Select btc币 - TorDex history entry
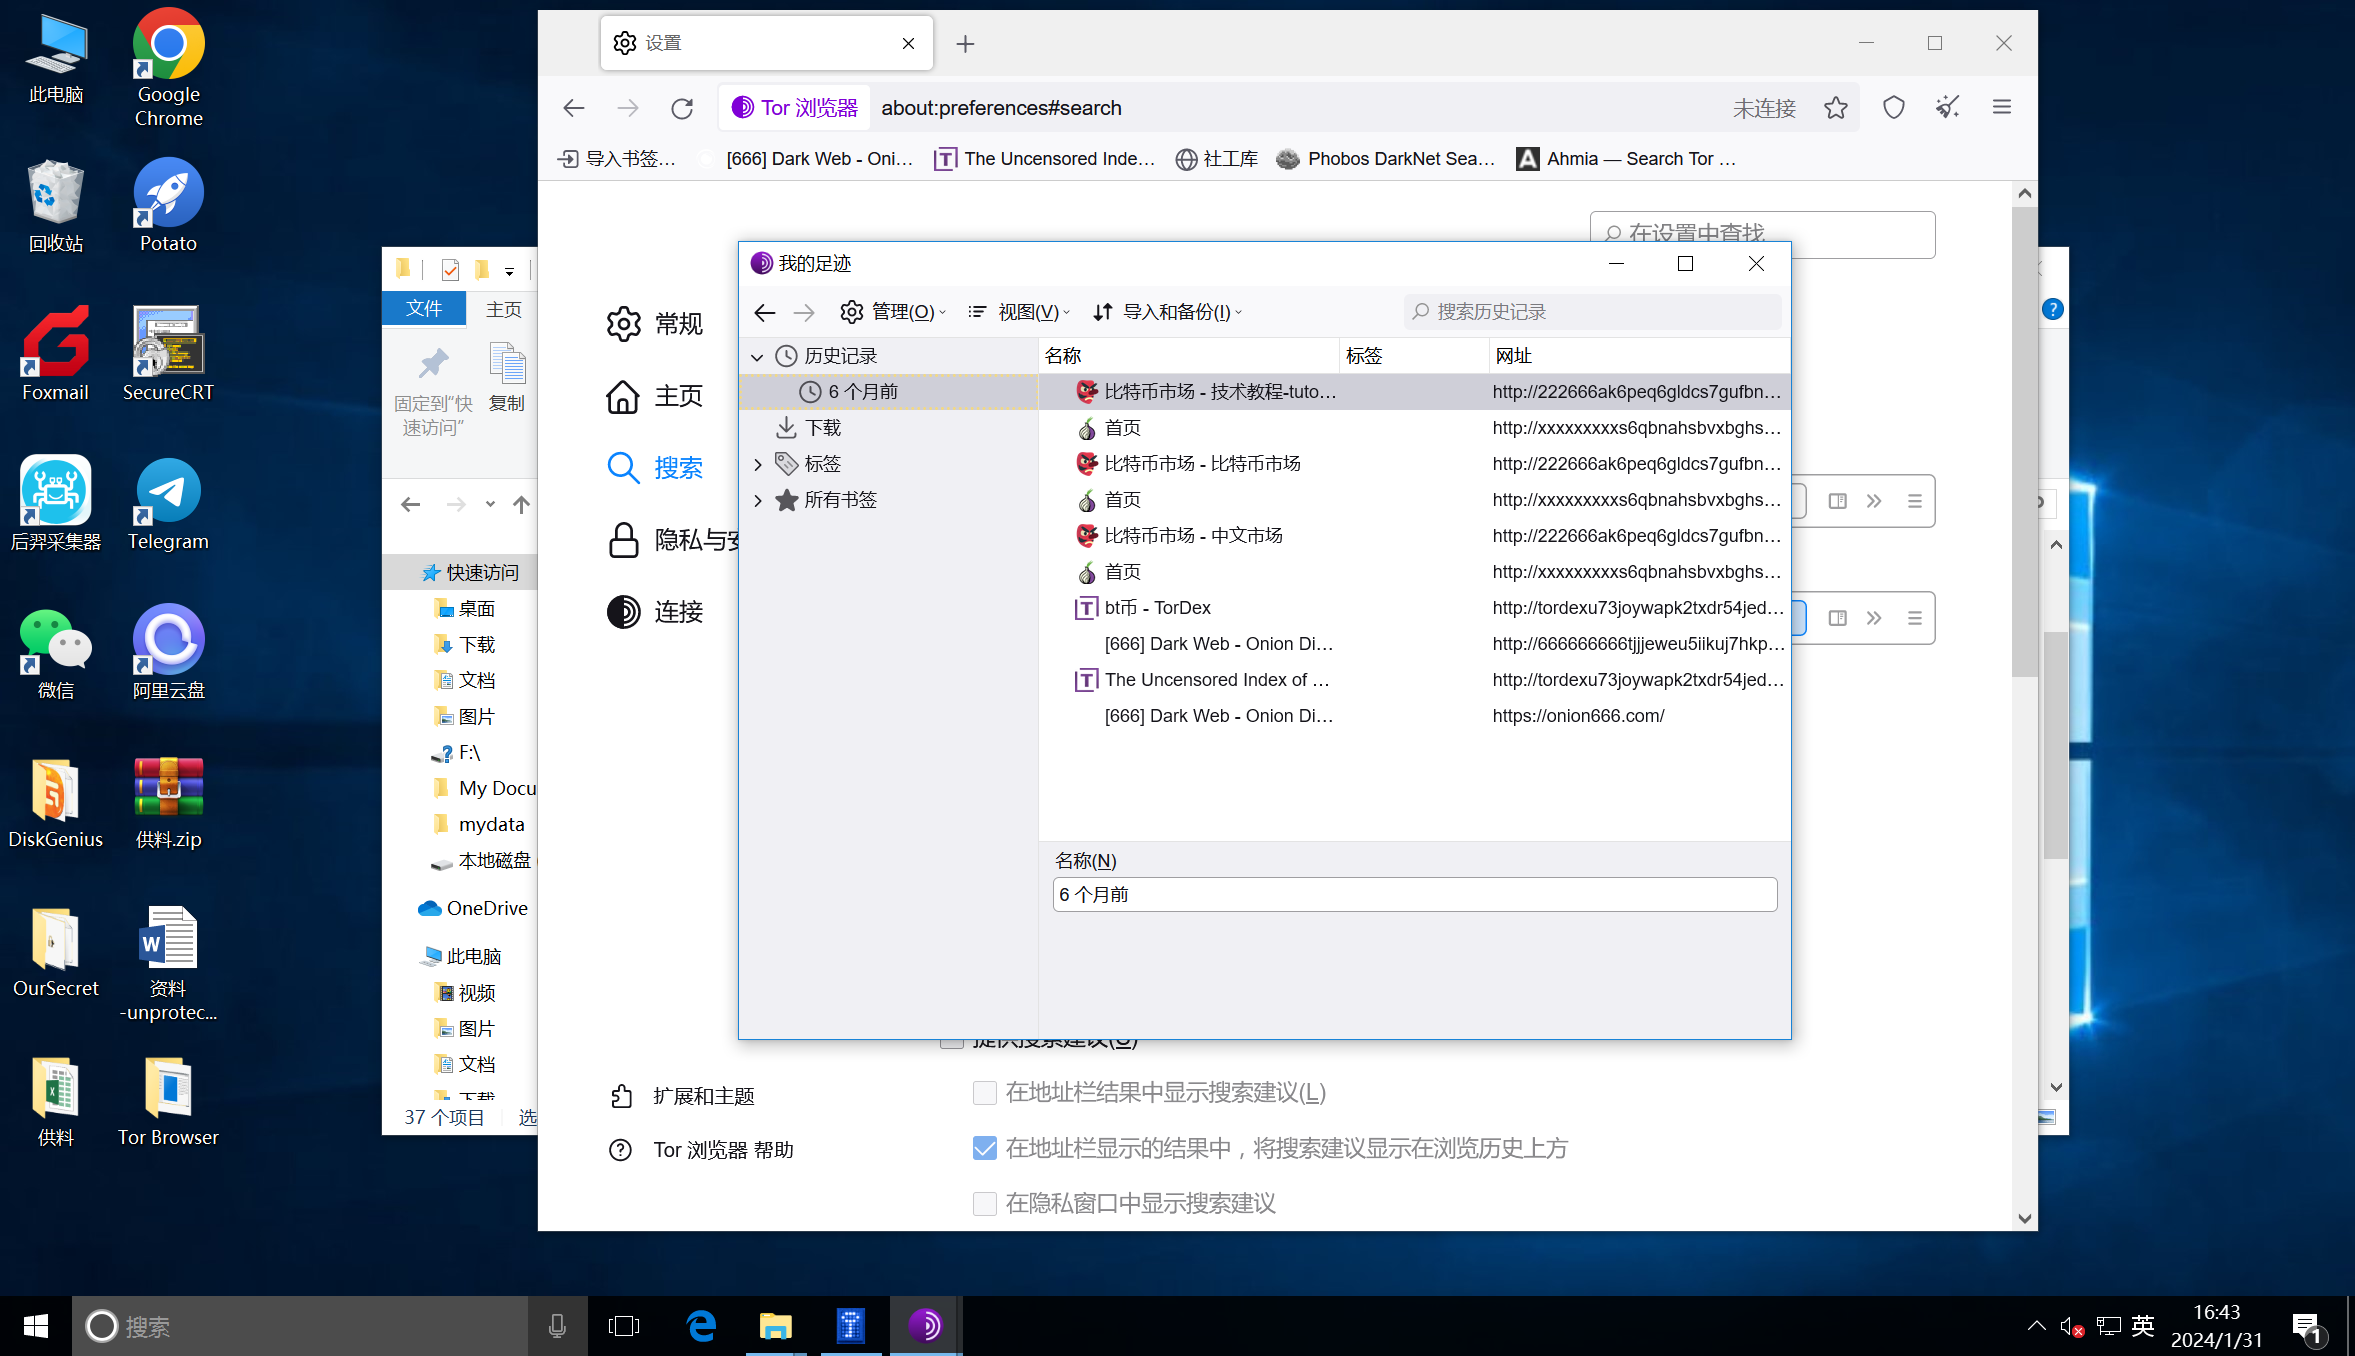 tap(1414, 608)
